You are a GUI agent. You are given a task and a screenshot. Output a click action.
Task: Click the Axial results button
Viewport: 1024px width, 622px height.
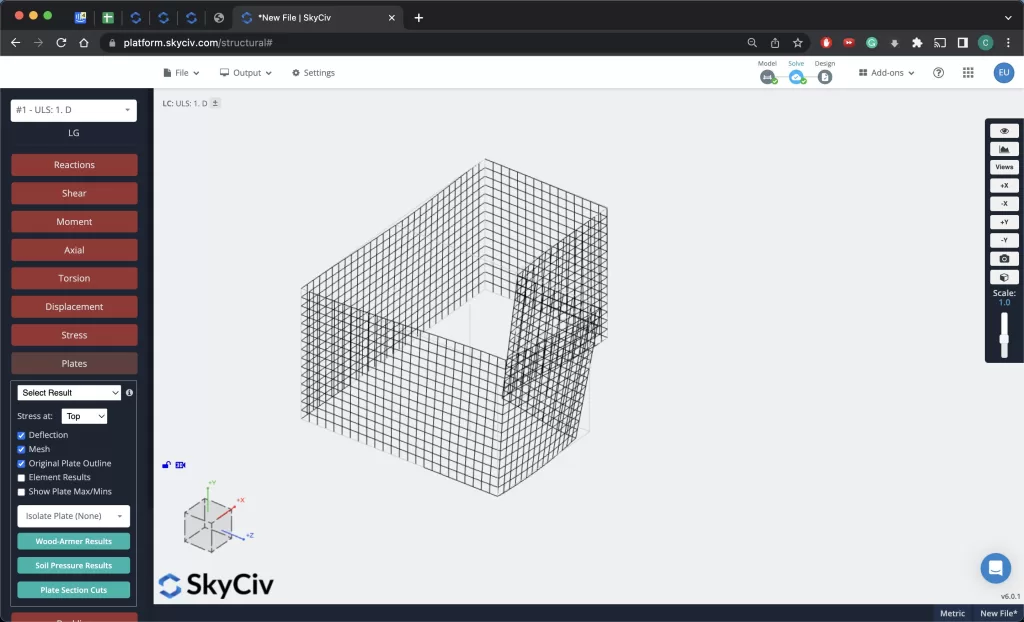74,250
